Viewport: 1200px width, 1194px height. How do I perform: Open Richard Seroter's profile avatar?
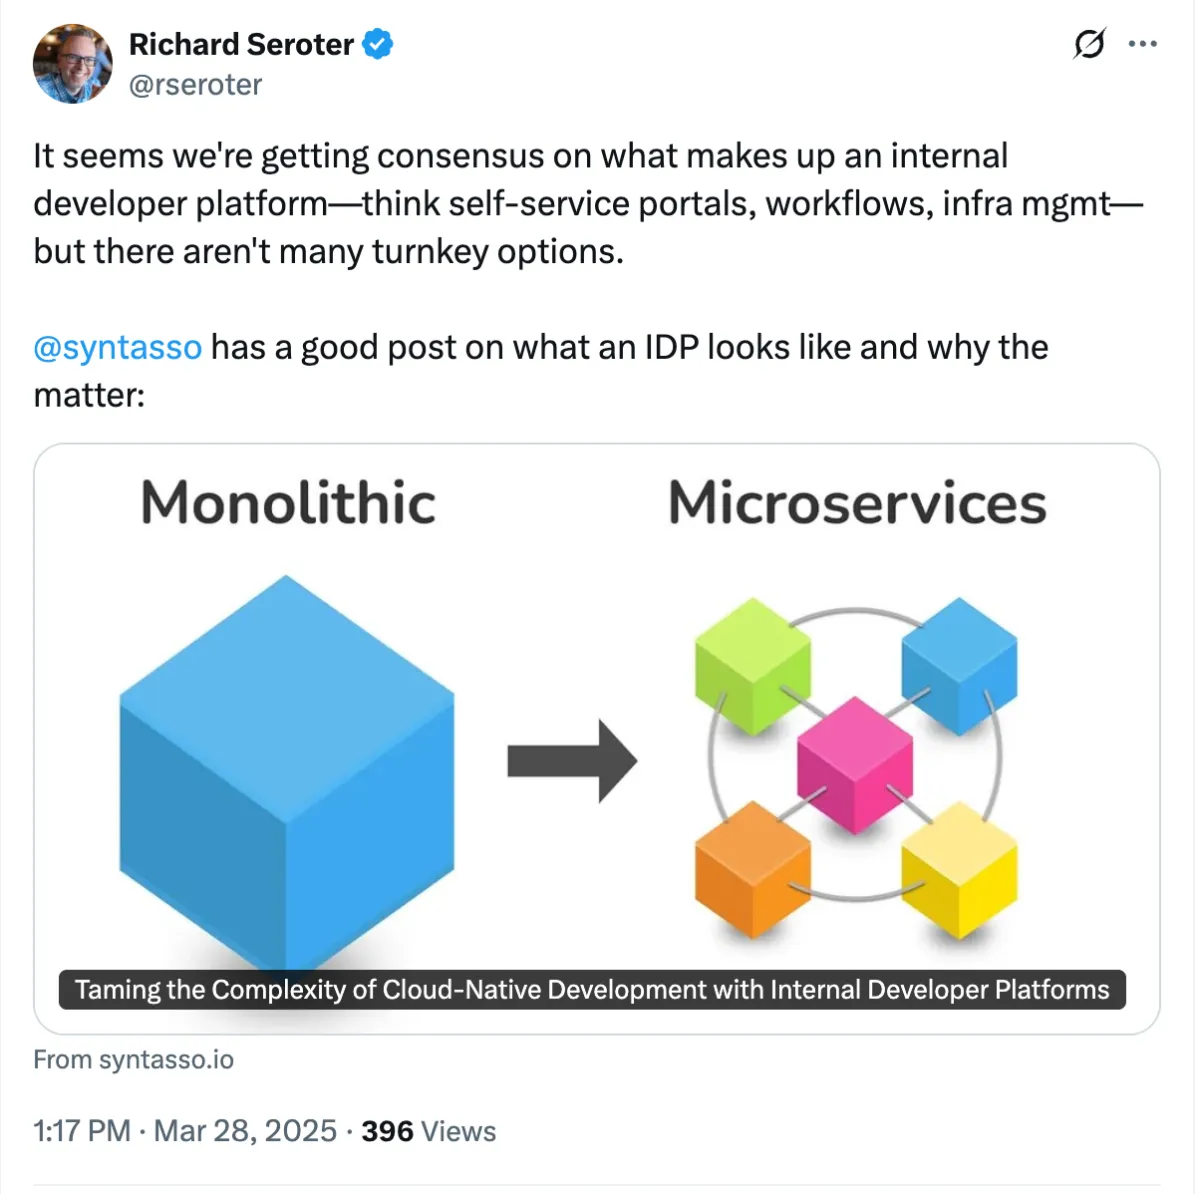(72, 64)
